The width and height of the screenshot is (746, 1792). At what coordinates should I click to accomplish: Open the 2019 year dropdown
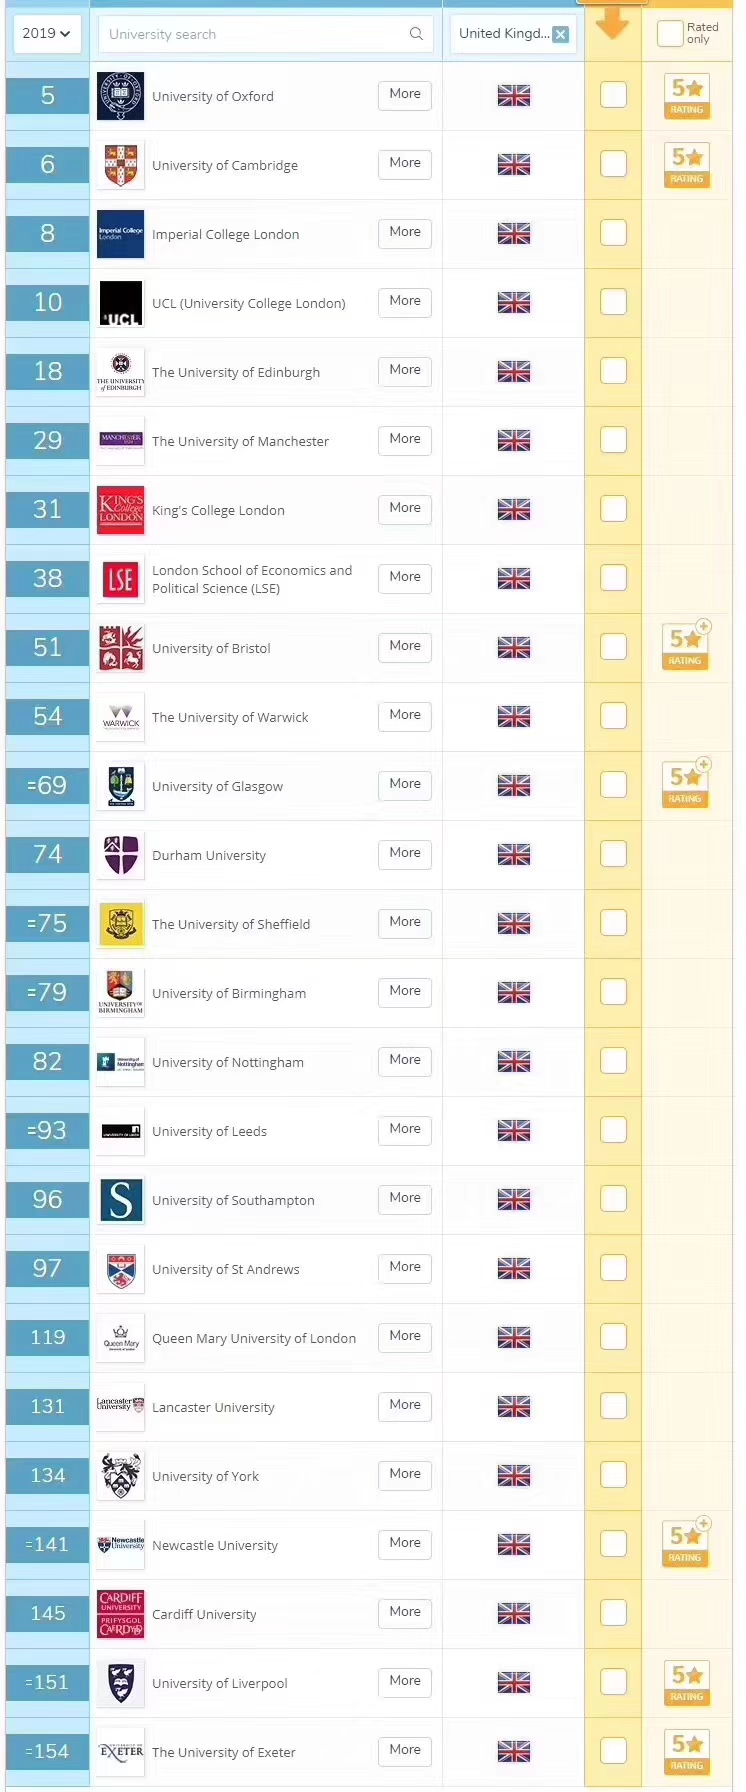coord(46,34)
